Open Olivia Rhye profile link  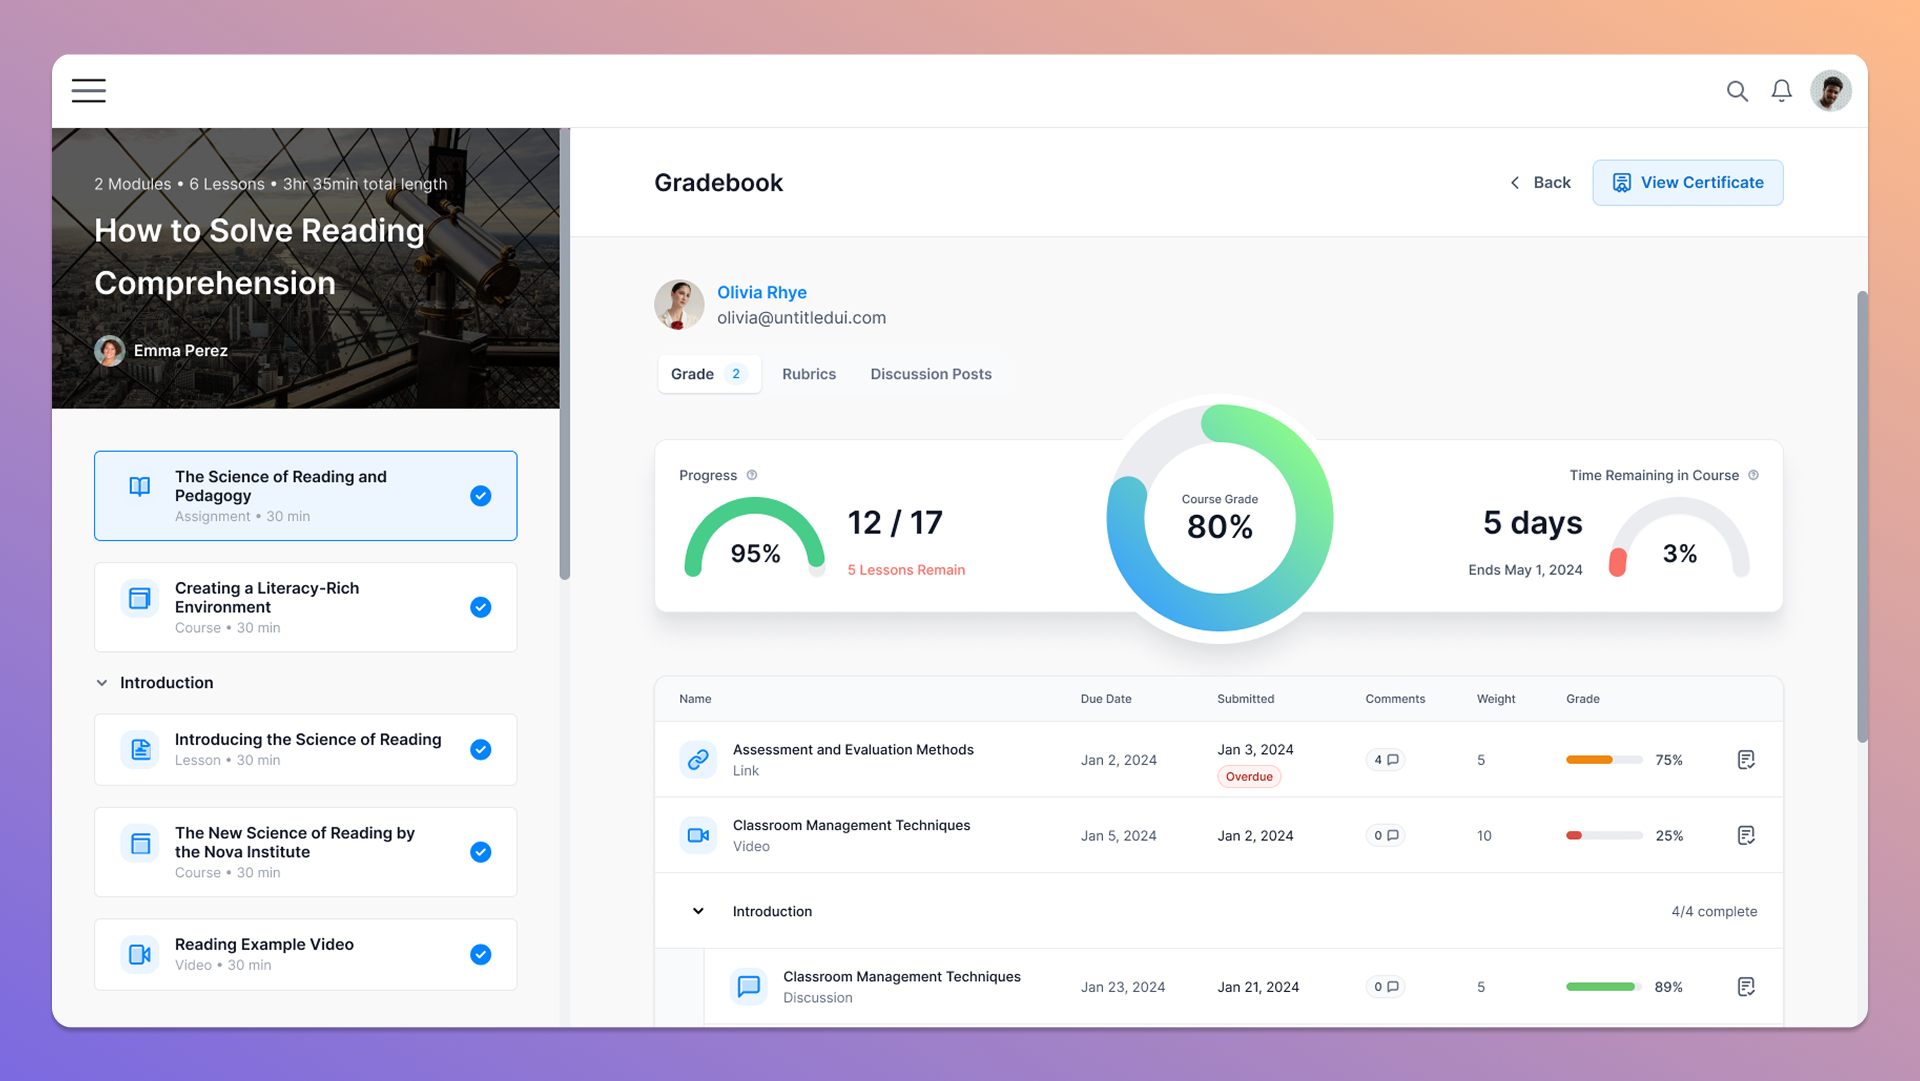click(762, 292)
